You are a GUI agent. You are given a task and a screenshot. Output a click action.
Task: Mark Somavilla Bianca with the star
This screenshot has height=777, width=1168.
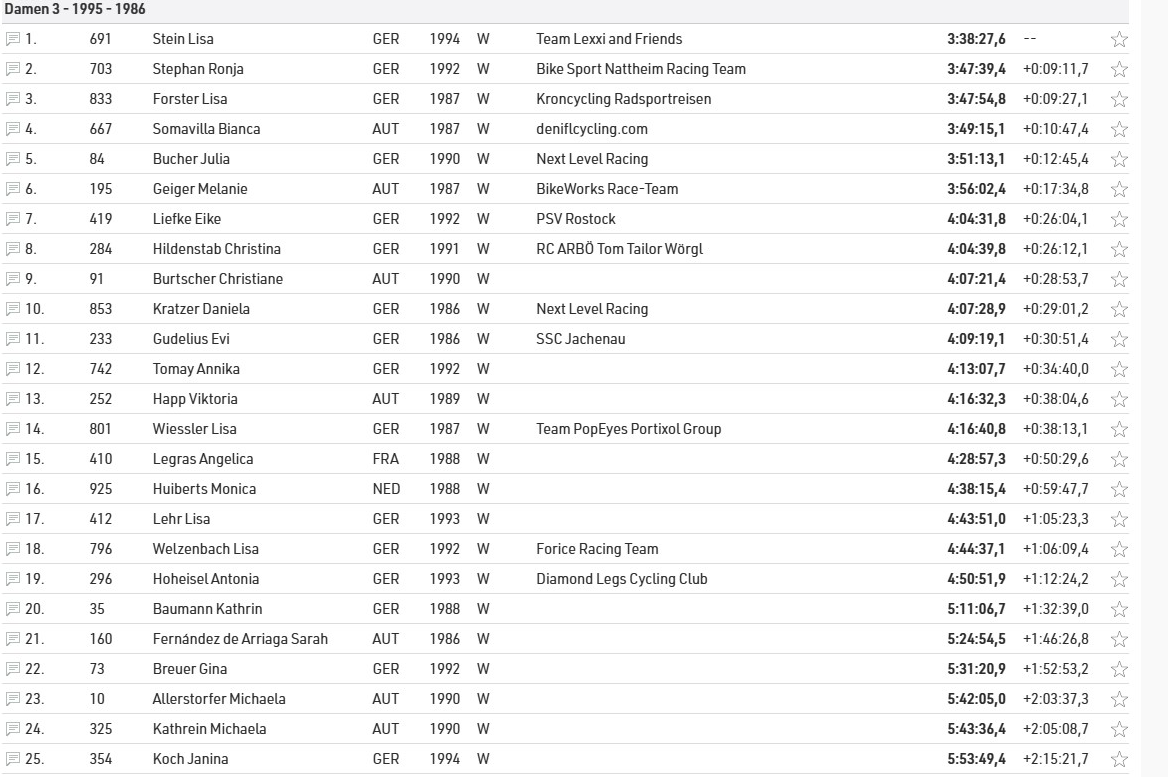tap(1119, 130)
